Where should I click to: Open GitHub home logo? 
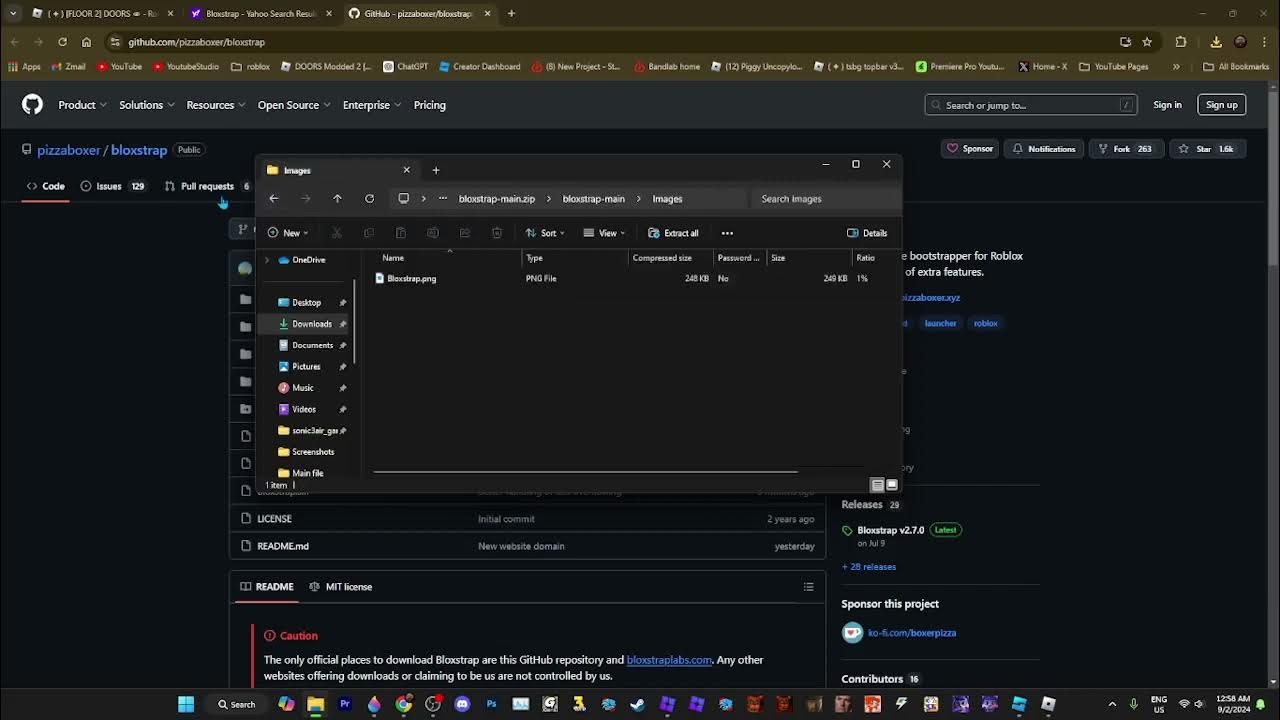click(x=33, y=105)
